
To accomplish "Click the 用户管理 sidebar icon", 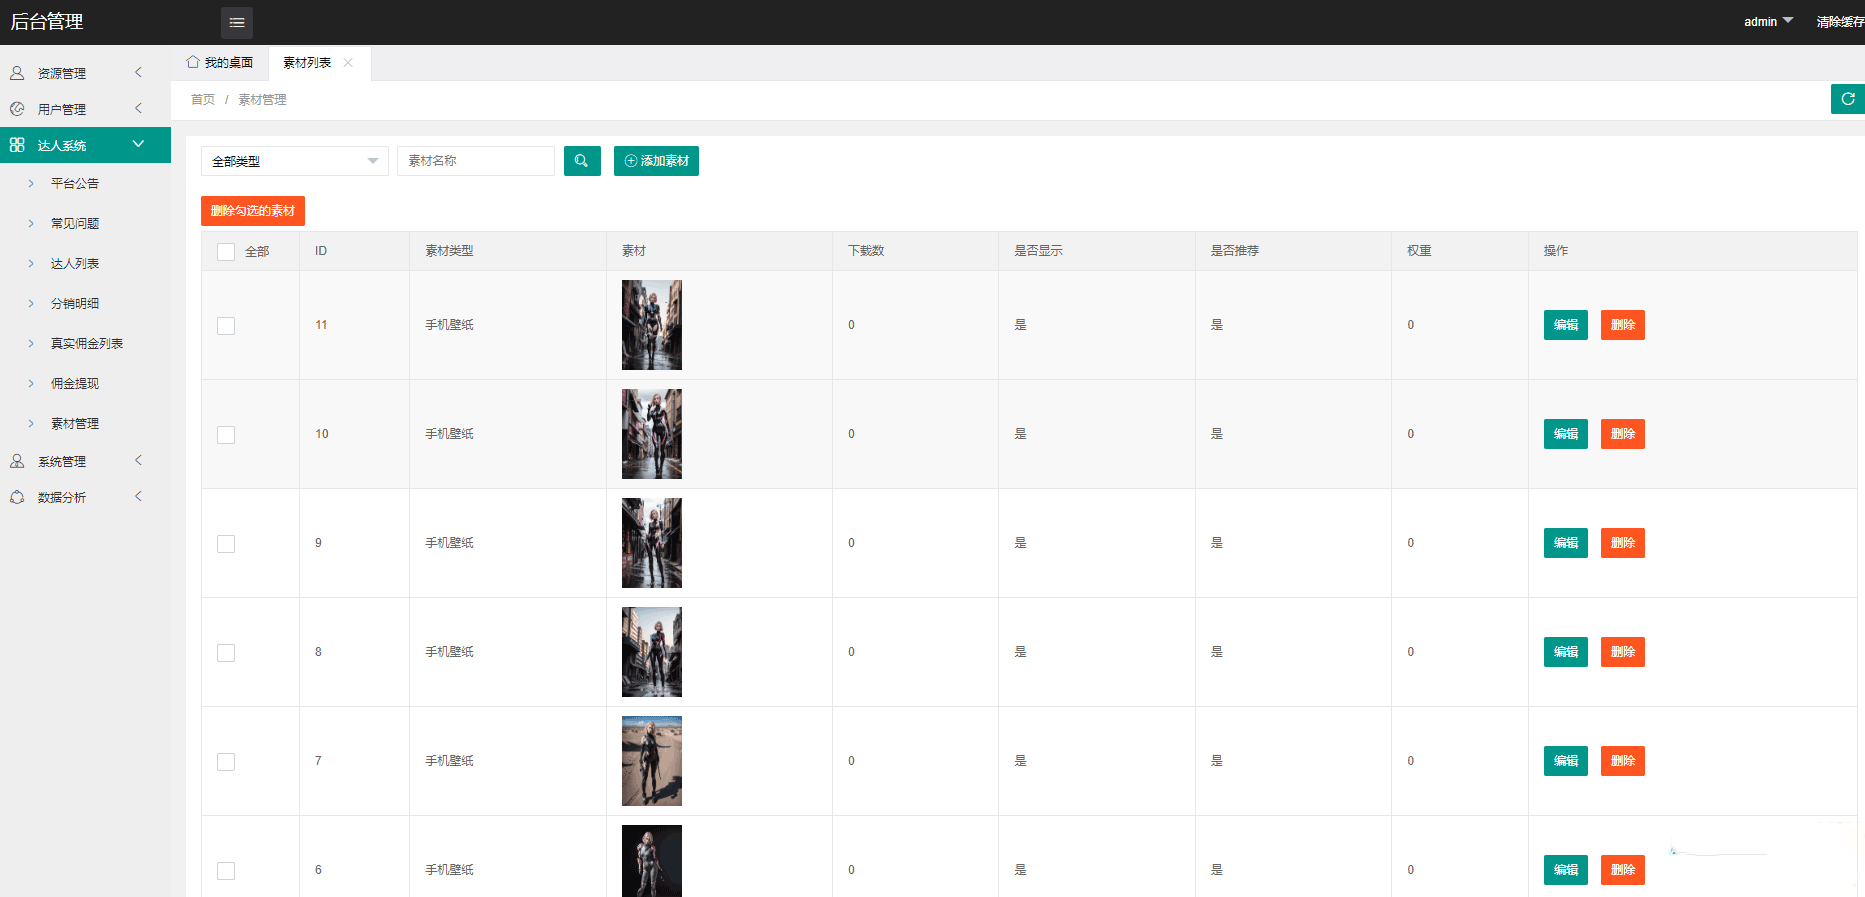I will (17, 109).
